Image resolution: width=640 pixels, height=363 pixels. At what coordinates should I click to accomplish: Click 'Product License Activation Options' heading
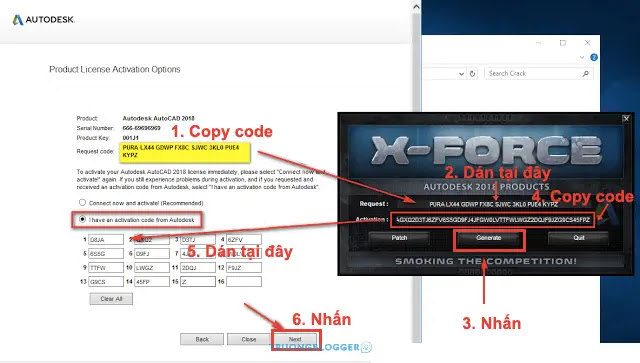tap(115, 69)
